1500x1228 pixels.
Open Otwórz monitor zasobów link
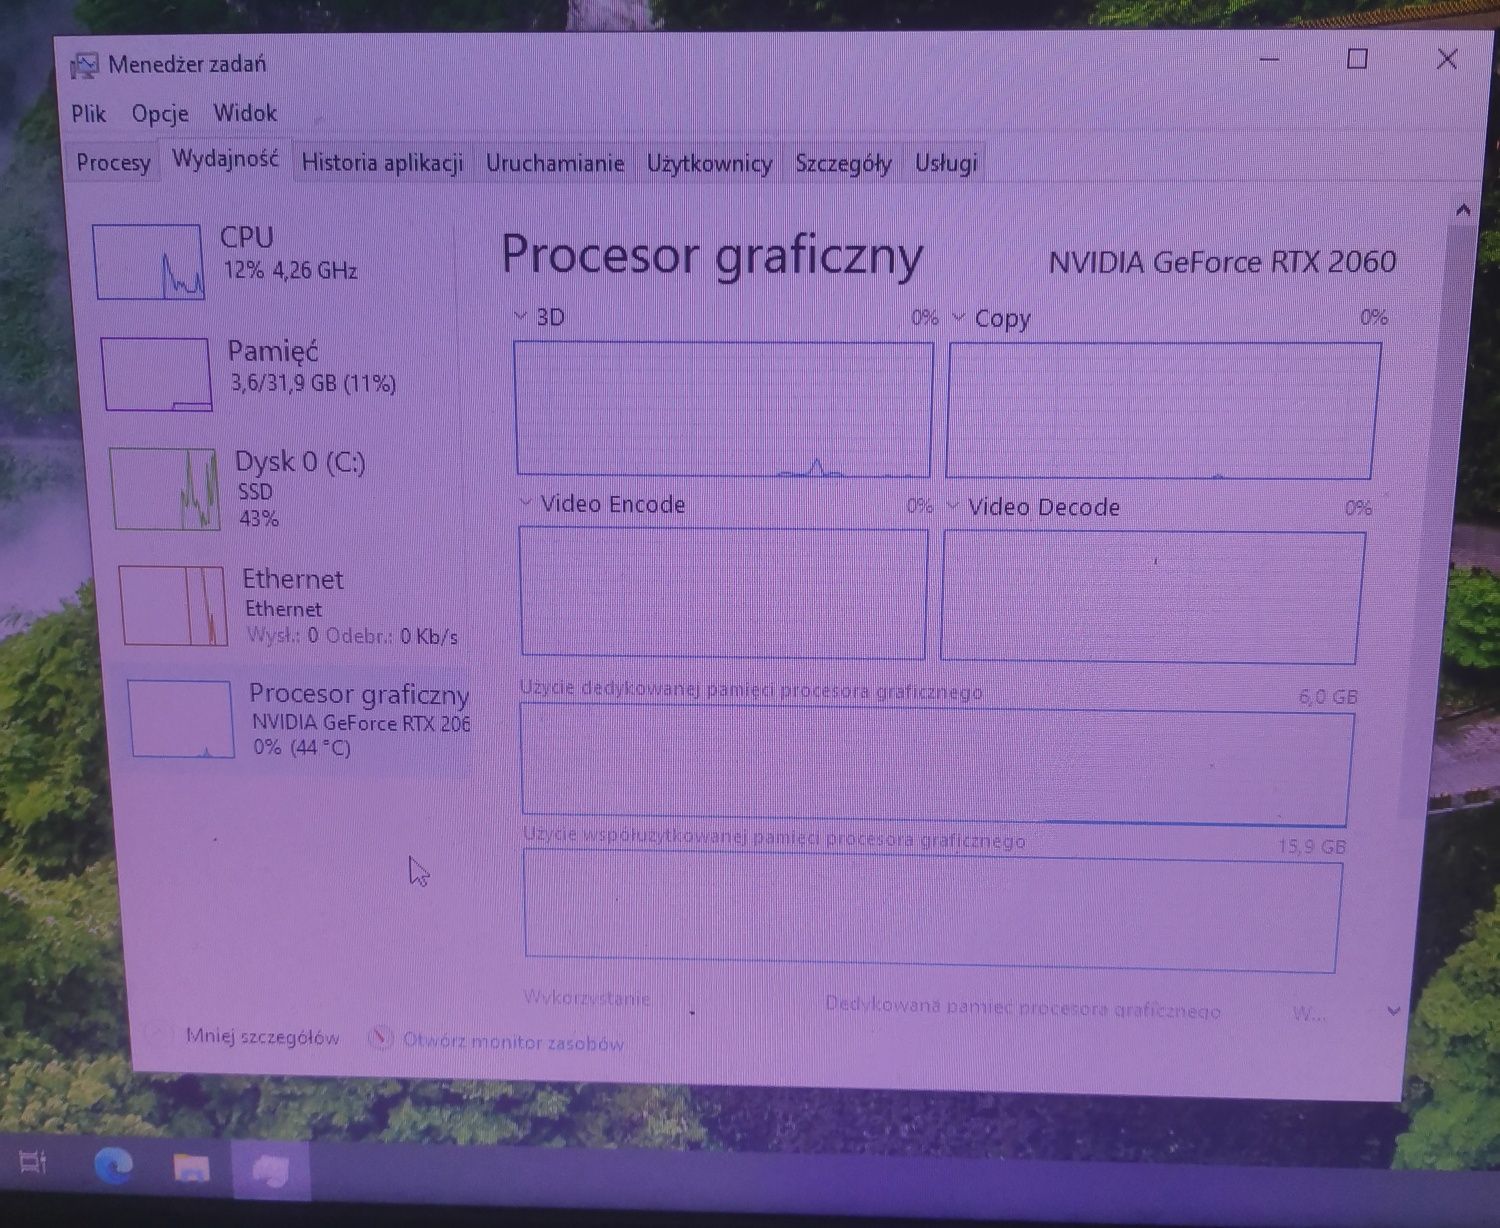click(513, 1042)
